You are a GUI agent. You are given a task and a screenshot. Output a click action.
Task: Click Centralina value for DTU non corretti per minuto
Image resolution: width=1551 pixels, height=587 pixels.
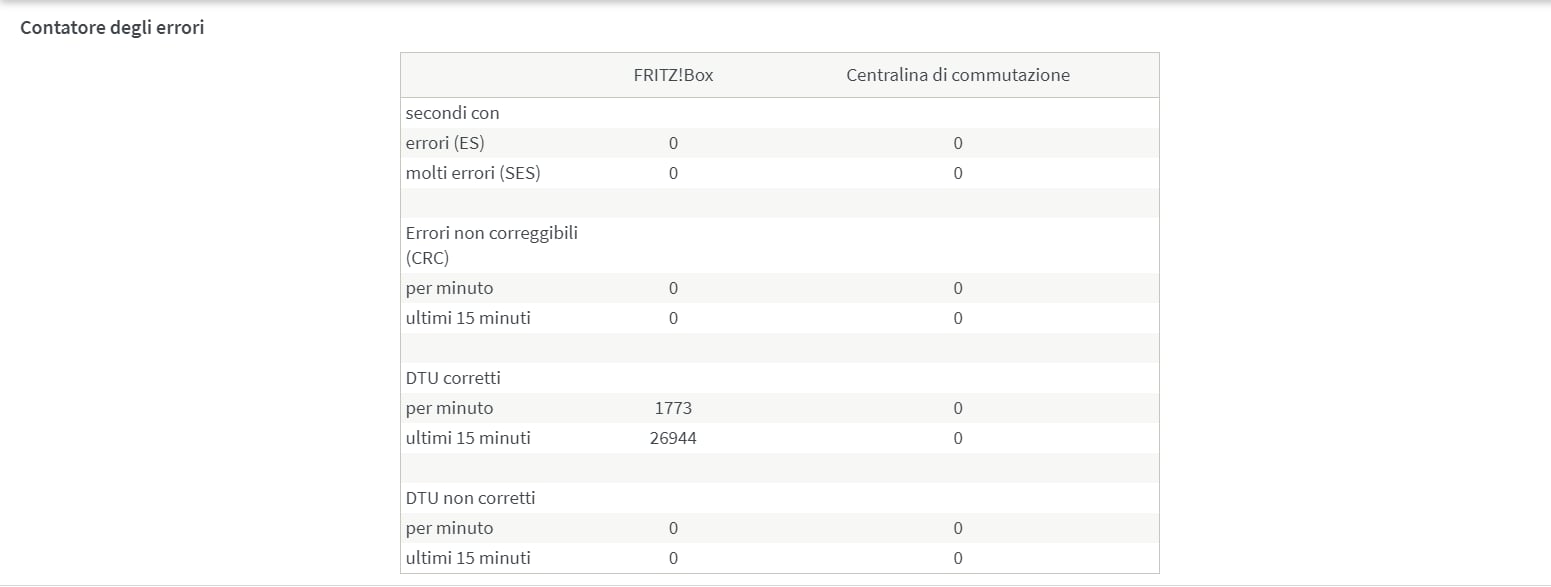pyautogui.click(x=957, y=528)
